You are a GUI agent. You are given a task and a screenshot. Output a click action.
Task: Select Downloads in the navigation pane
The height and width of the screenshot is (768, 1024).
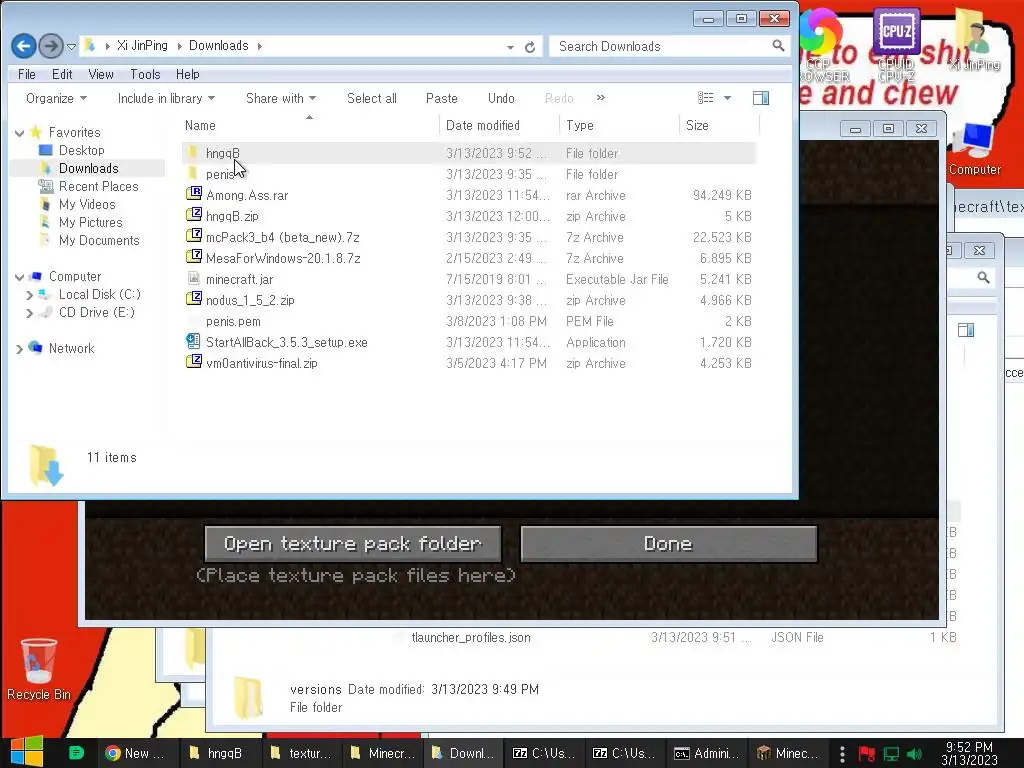[x=88, y=168]
